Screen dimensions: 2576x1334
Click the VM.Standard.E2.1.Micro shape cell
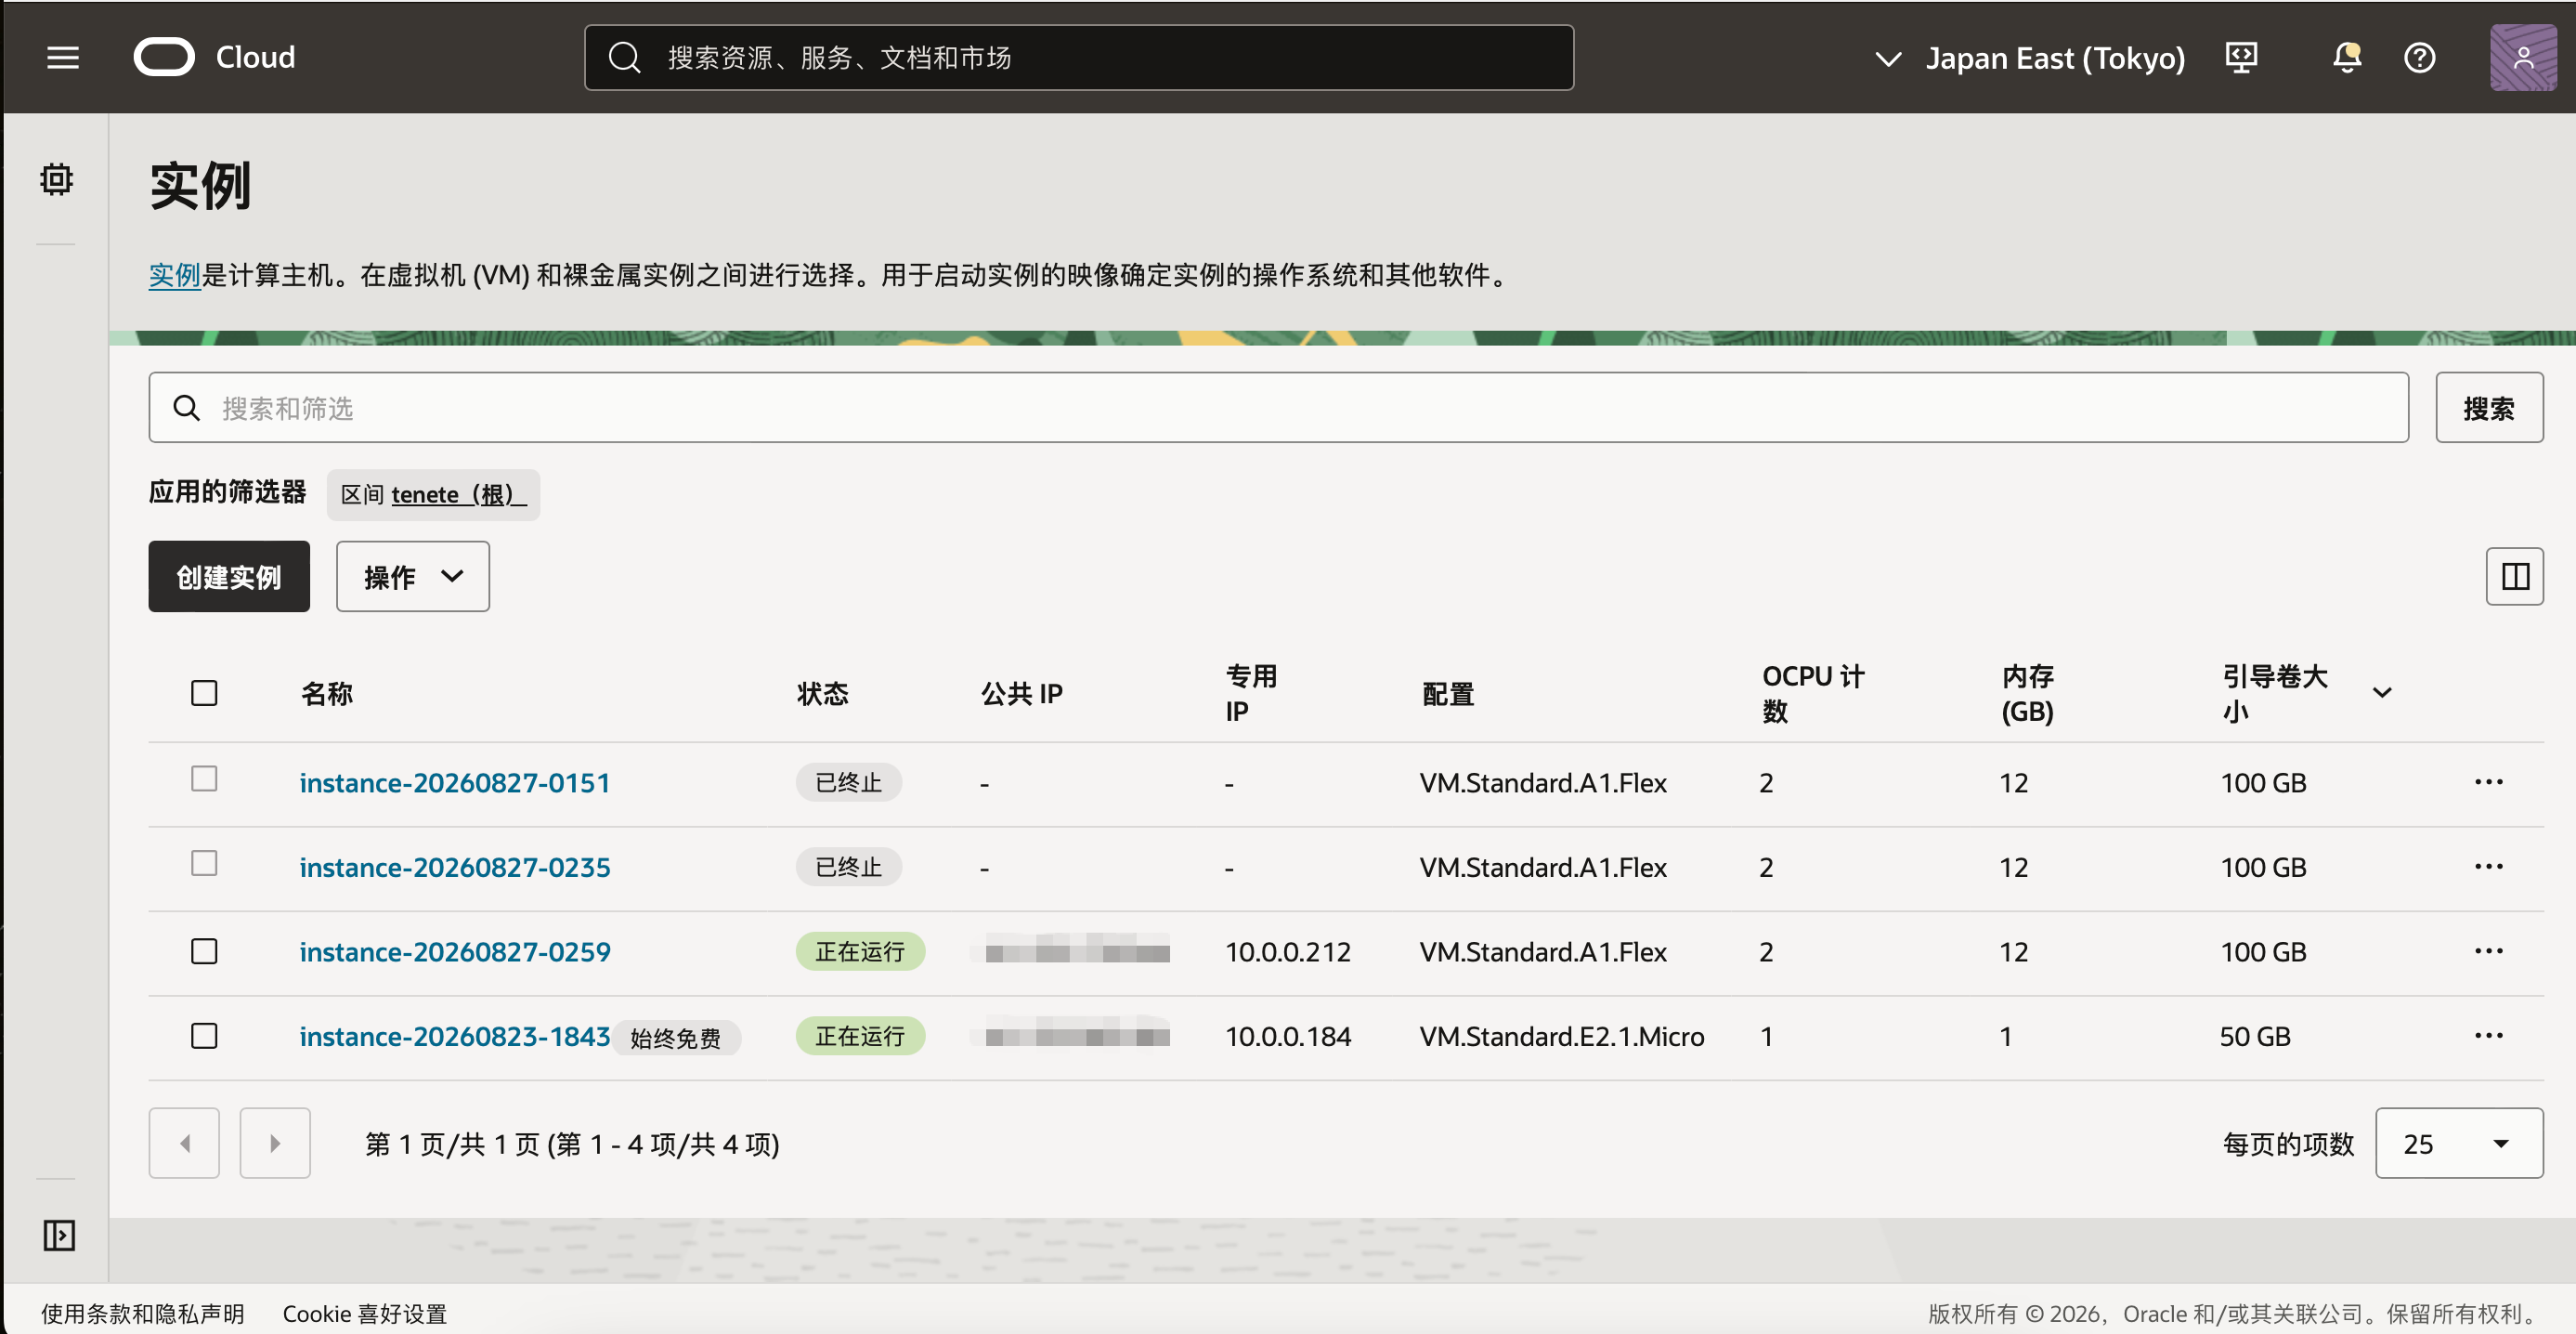pos(1562,1036)
